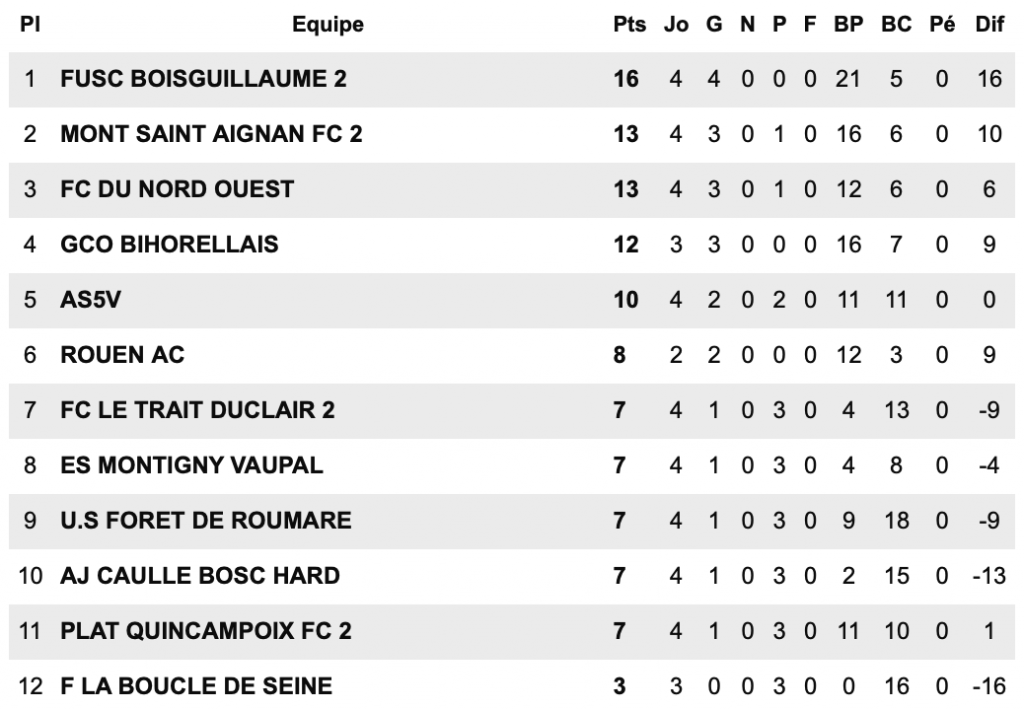Image resolution: width=1024 pixels, height=710 pixels.
Task: Select the FC DU NORD OUEST team name
Action: 177,189
